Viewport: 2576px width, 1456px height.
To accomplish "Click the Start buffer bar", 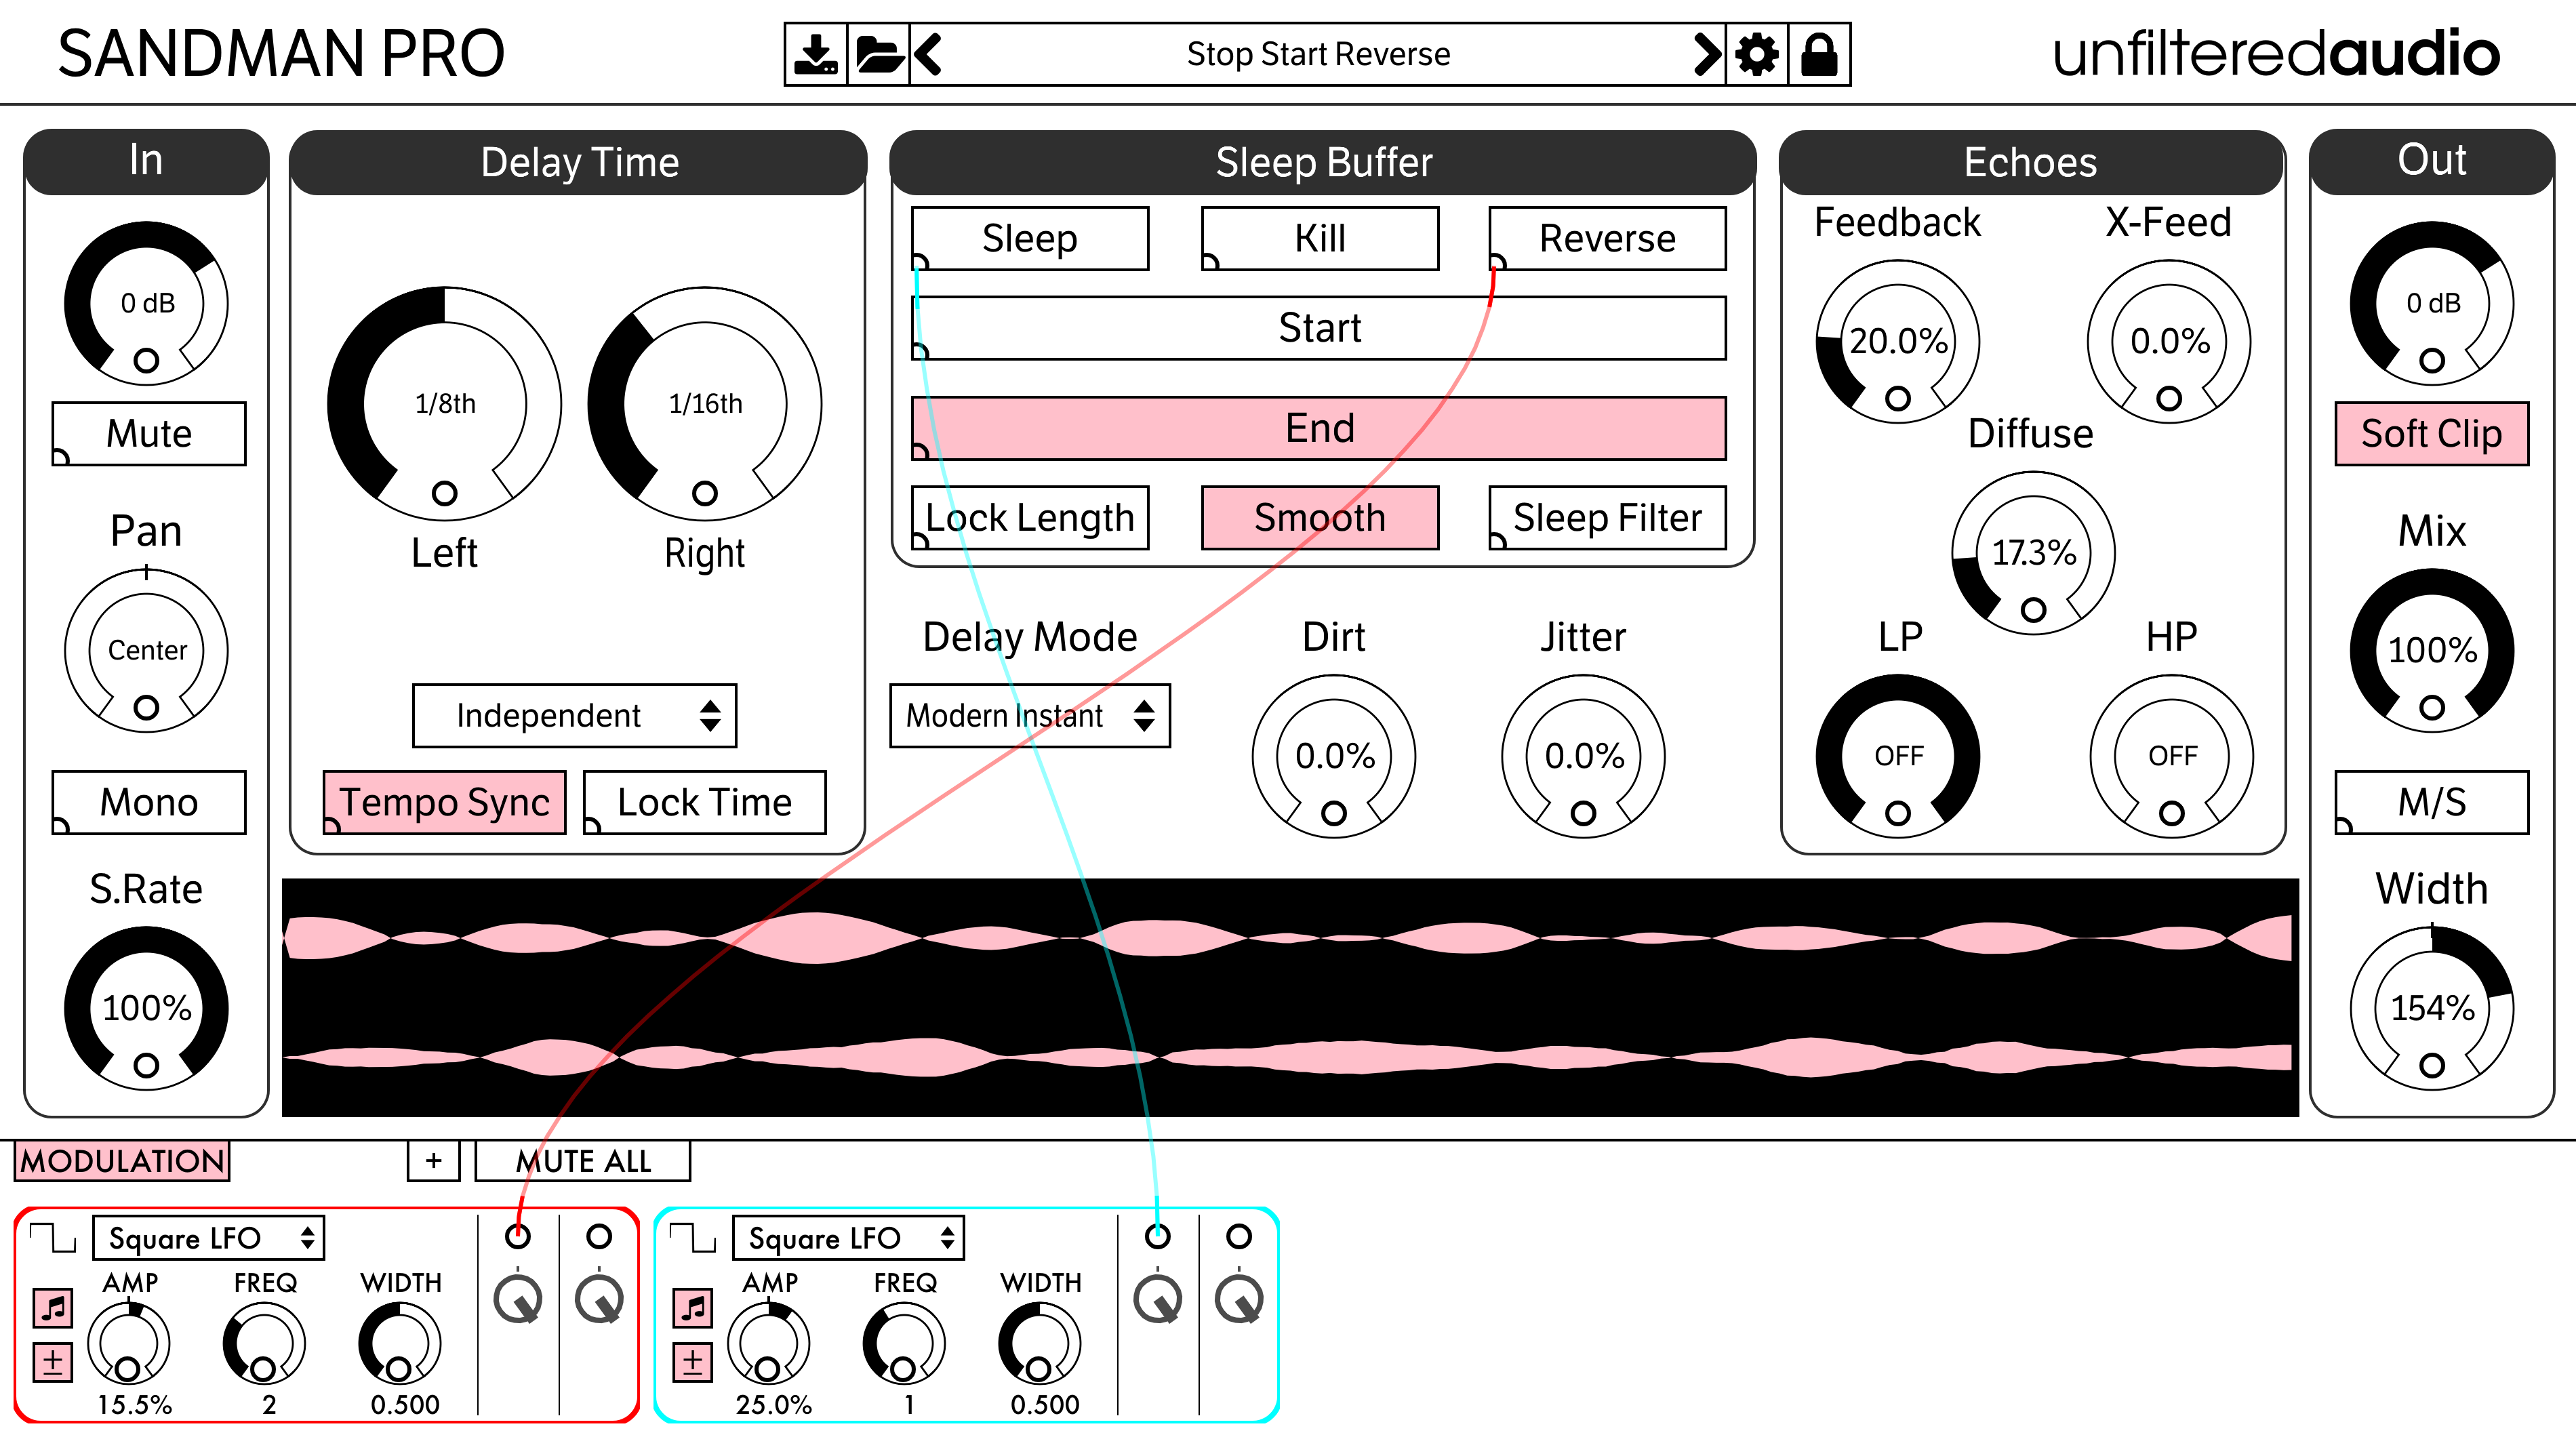I will coord(1319,328).
